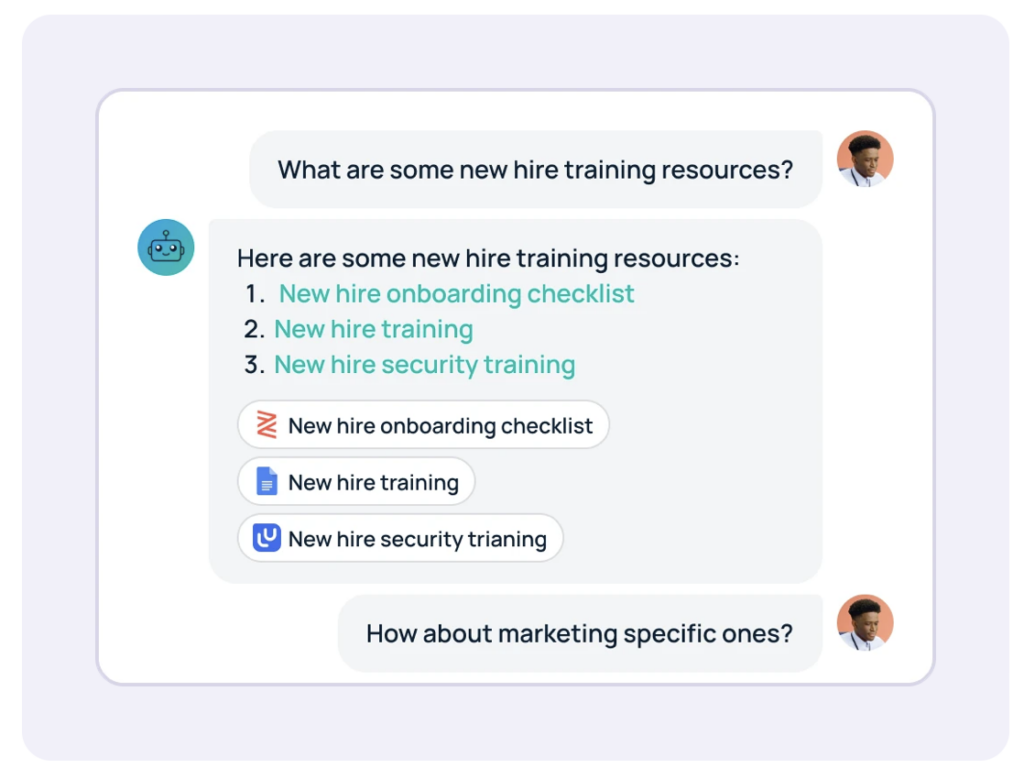Open the "New hire training" link

[373, 329]
